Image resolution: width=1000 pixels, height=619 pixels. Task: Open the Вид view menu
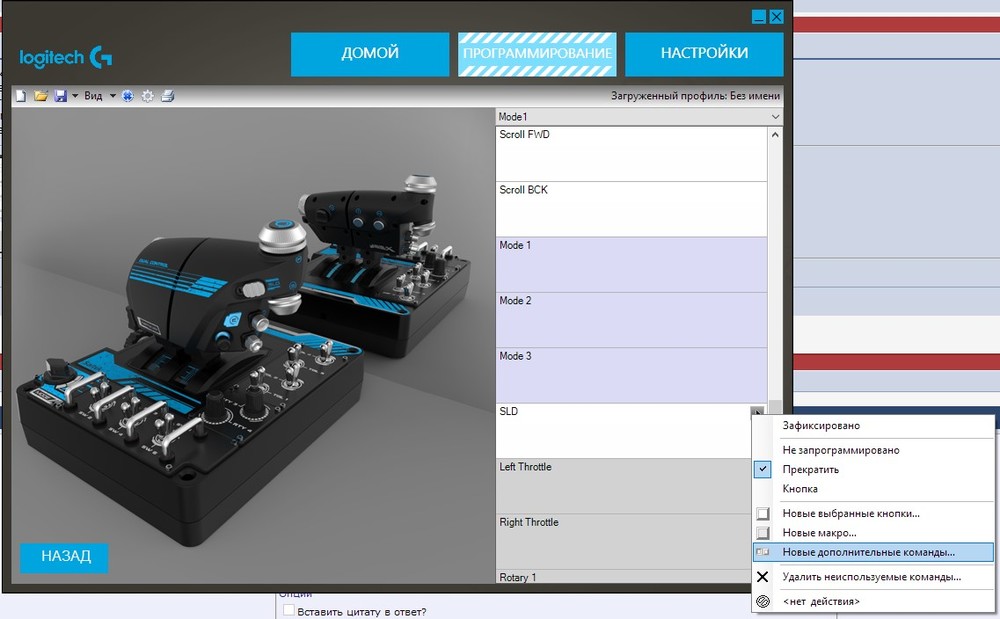click(93, 96)
